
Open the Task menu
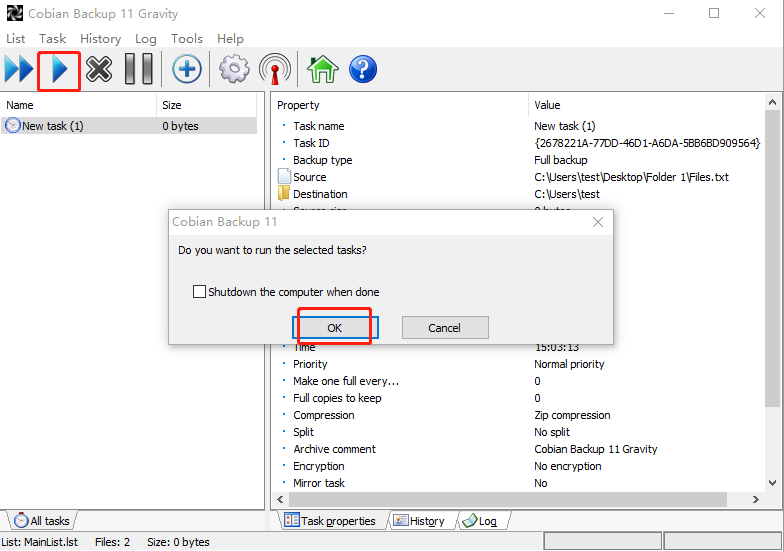[x=52, y=39]
